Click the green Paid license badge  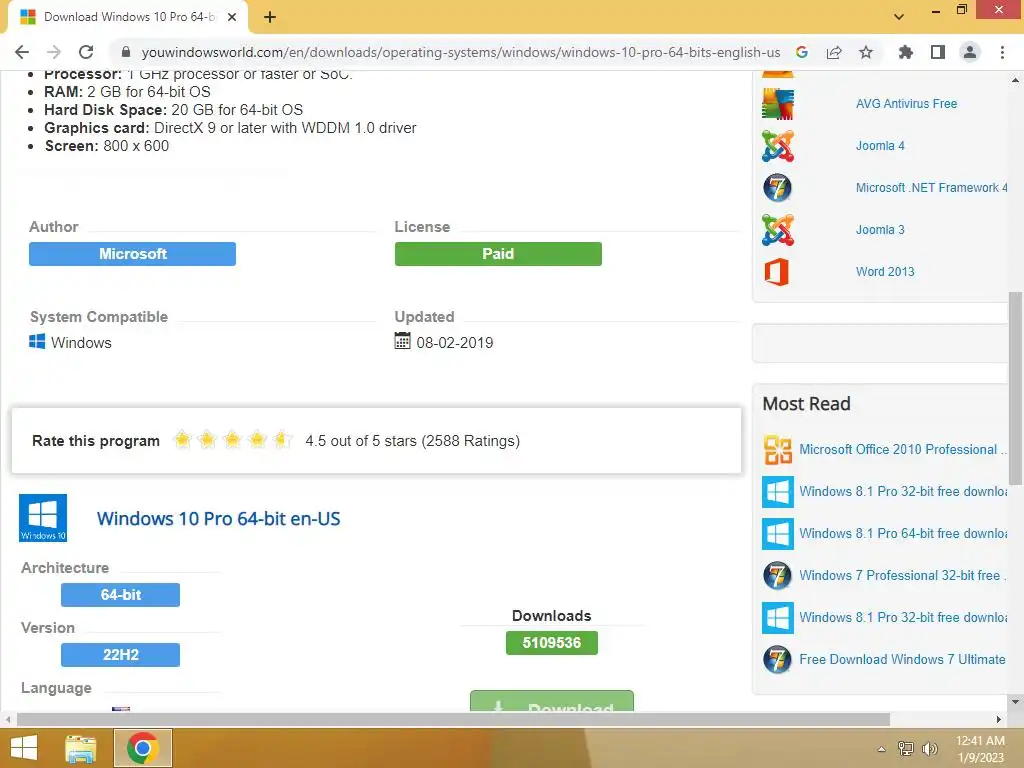click(498, 254)
